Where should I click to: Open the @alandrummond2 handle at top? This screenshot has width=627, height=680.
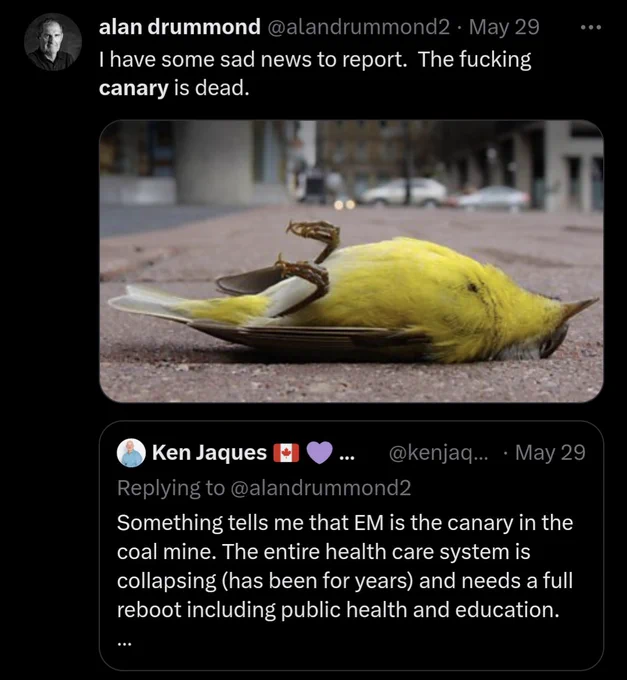pyautogui.click(x=359, y=27)
